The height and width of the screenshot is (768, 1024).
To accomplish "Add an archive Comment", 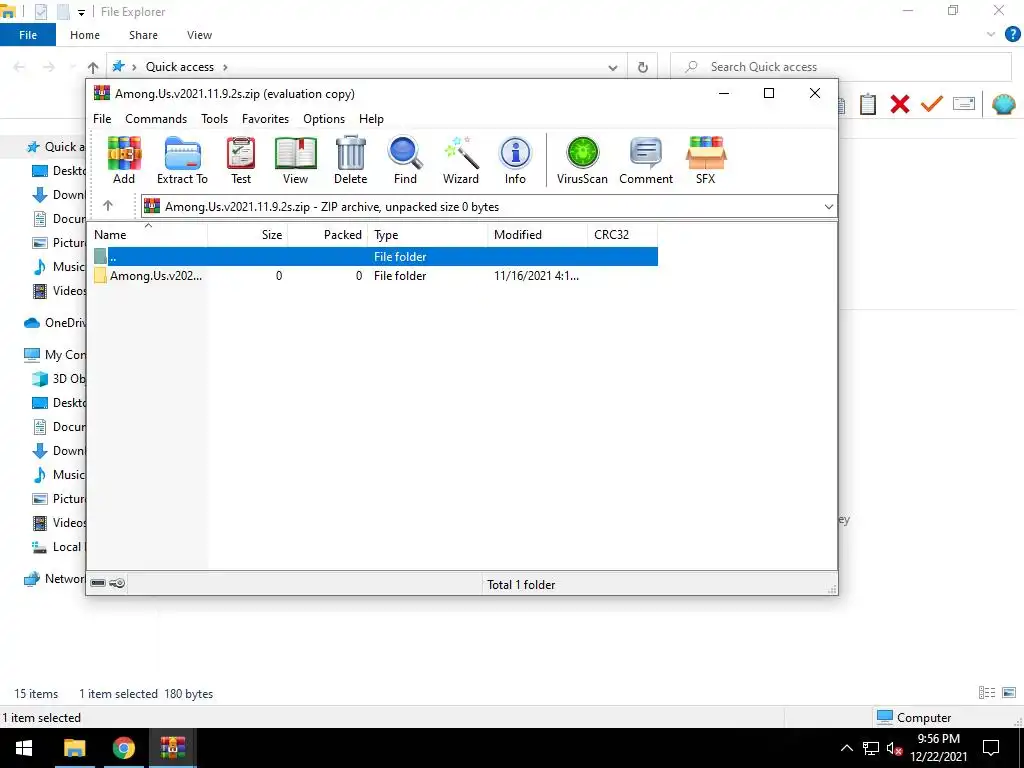I will point(646,160).
